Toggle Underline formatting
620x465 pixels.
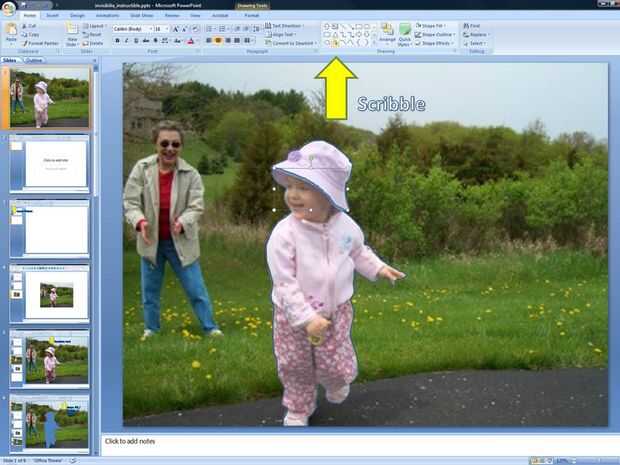[x=136, y=40]
